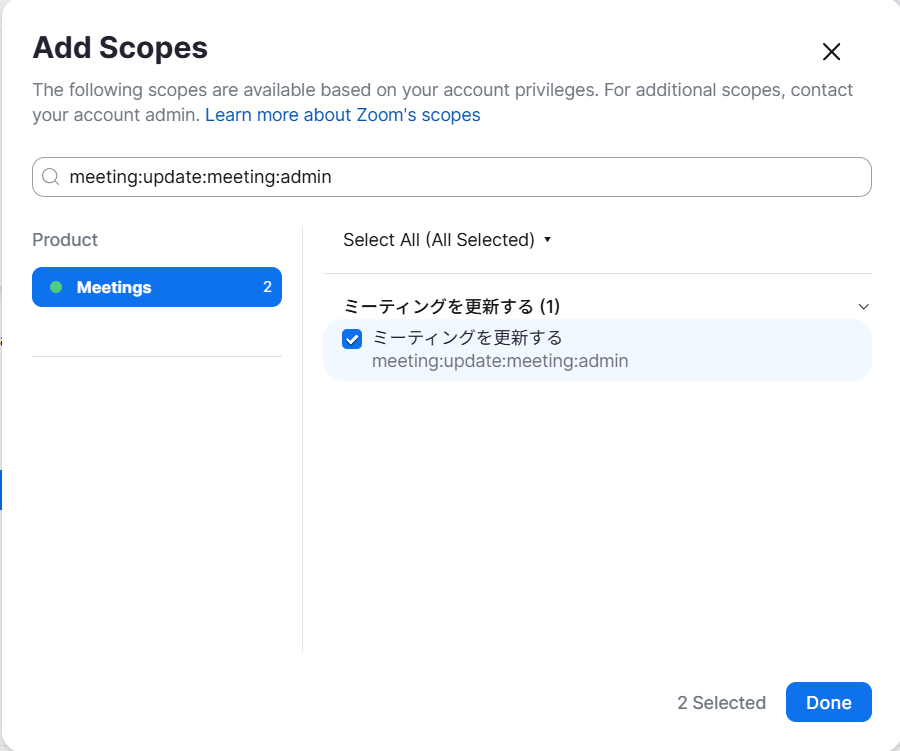Uncheck the ミーティングを更新する checkbox
This screenshot has width=900, height=751.
tap(352, 339)
